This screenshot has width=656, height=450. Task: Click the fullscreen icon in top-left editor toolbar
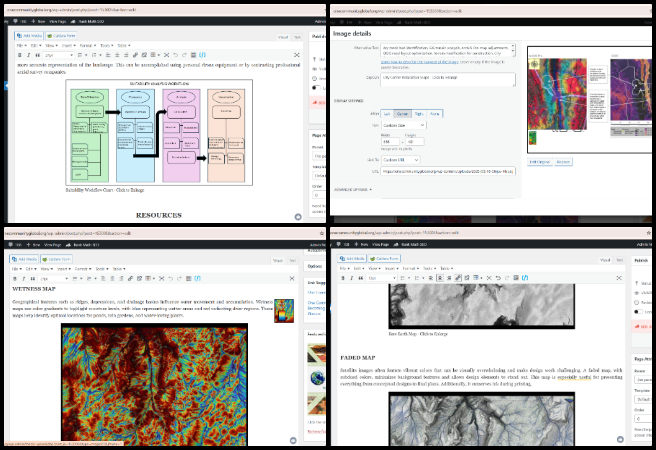297,55
